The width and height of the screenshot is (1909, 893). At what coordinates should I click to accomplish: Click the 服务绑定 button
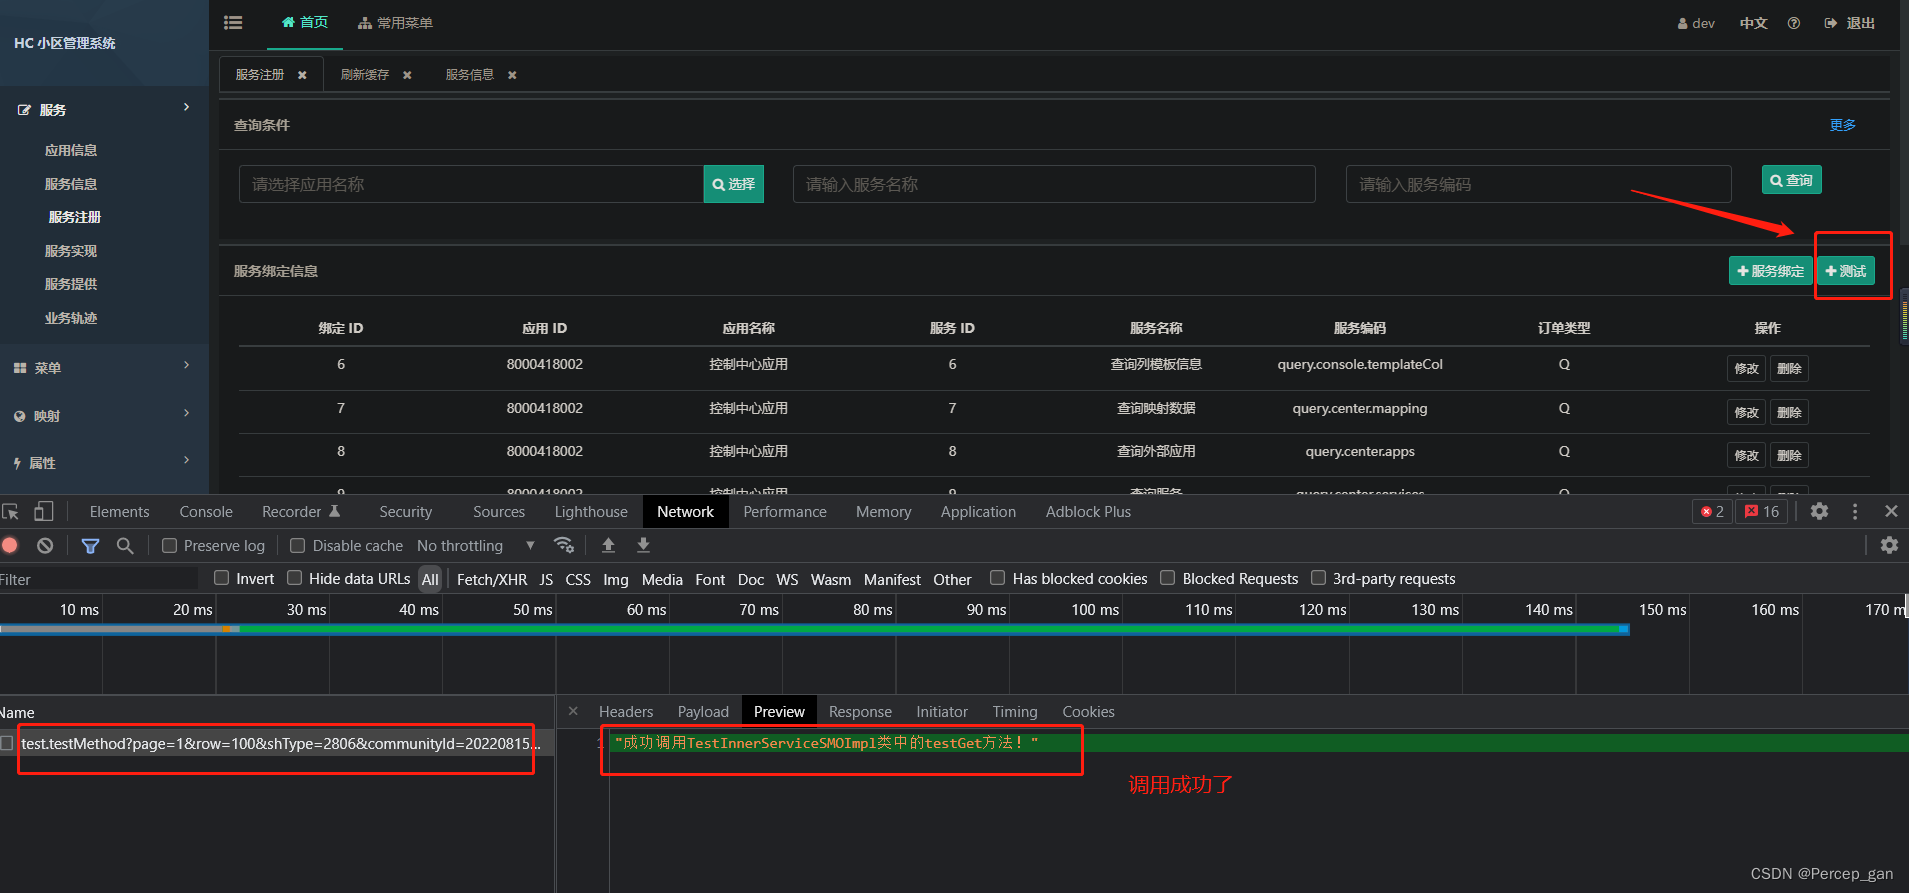pos(1770,271)
